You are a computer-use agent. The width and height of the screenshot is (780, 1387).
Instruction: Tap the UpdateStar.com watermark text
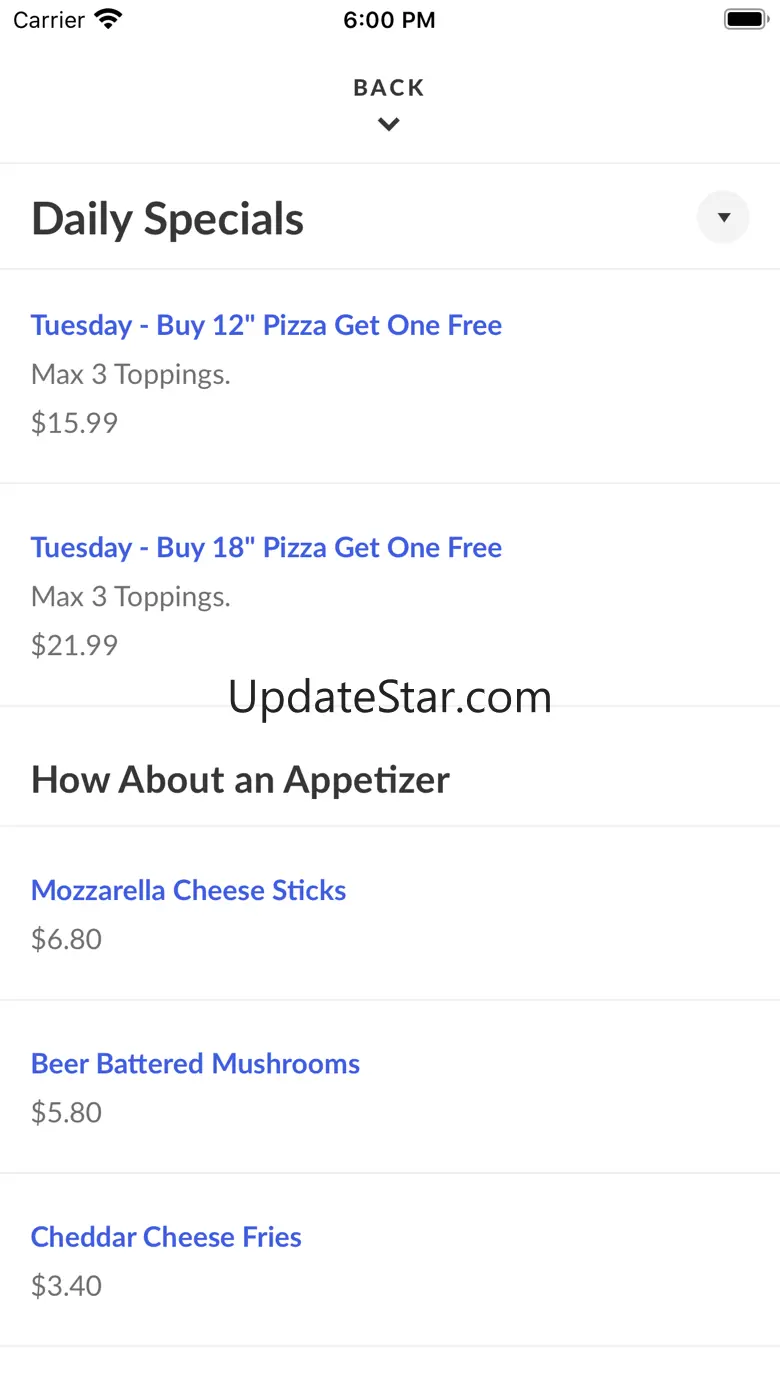point(389,697)
